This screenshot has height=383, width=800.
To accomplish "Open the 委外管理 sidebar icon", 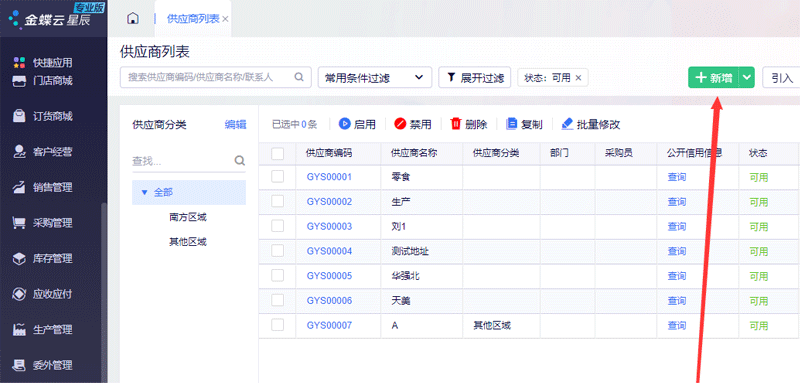I will [19, 365].
